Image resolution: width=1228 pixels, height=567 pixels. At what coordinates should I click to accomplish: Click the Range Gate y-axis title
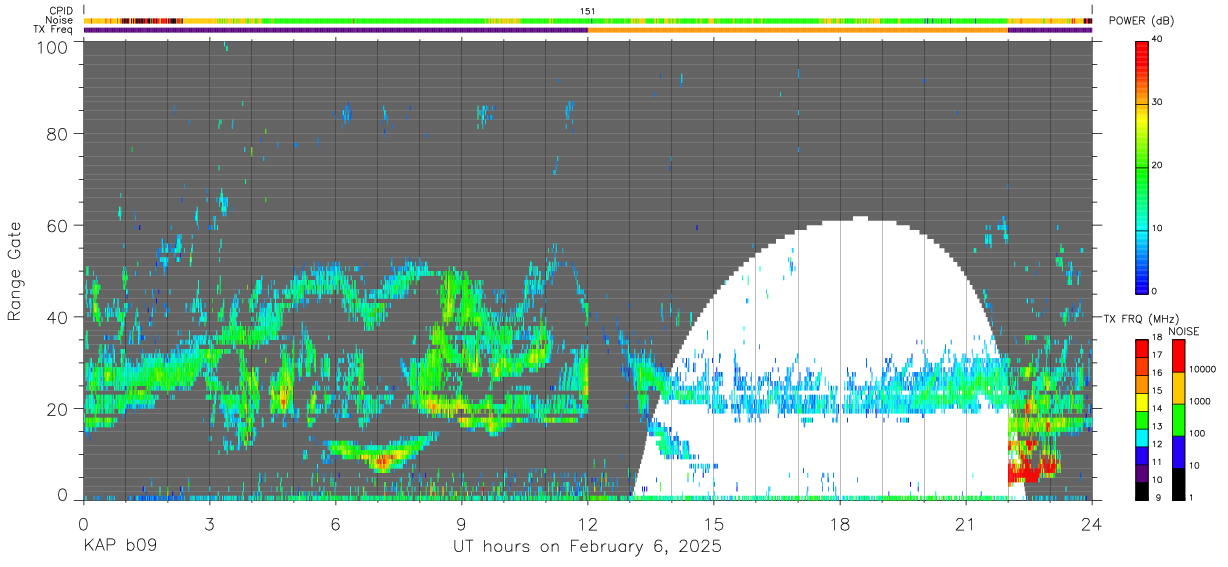tap(15, 270)
